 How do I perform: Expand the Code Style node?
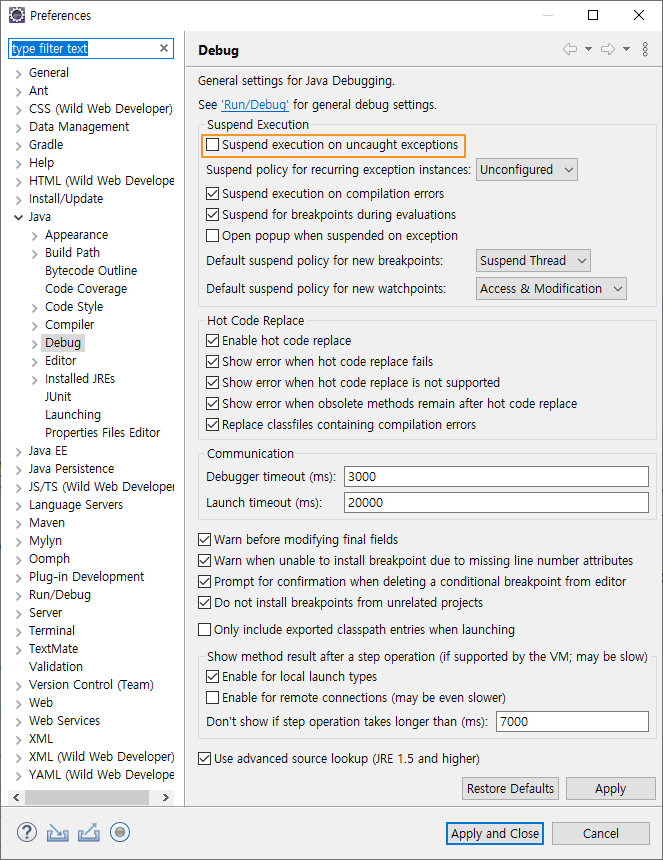click(x=35, y=308)
